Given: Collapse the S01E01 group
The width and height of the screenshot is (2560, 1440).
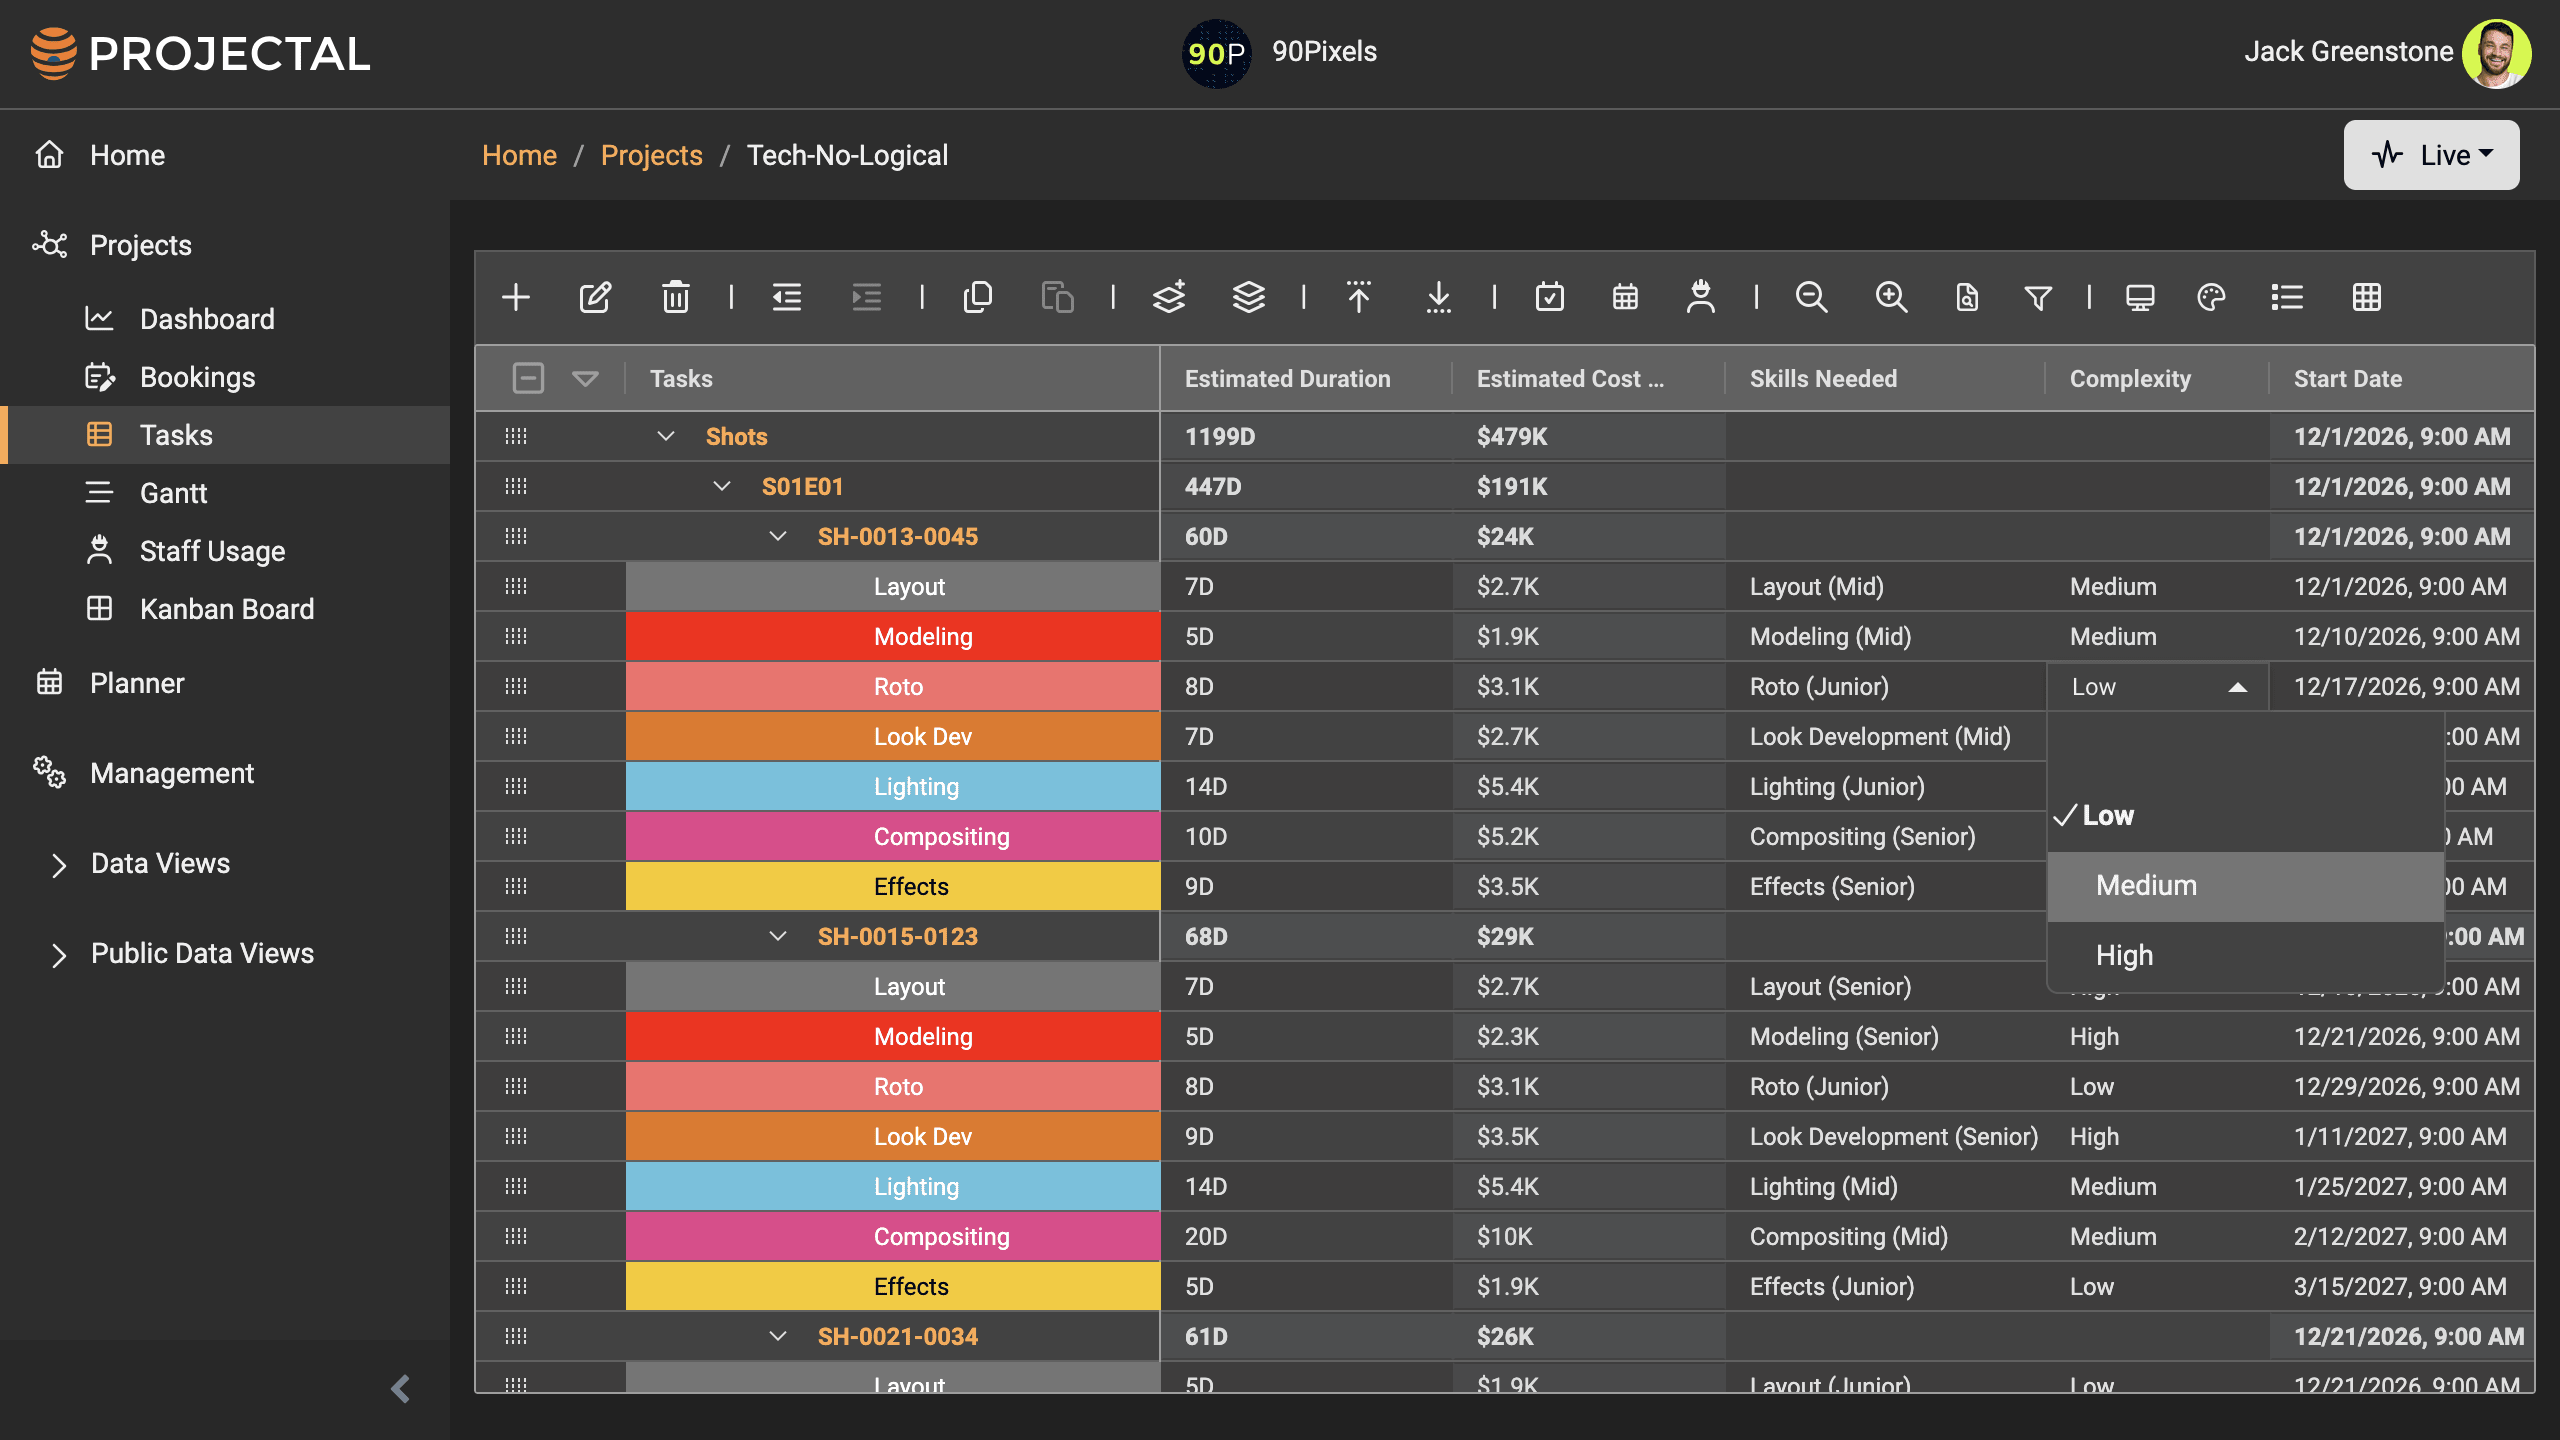Looking at the screenshot, I should 722,486.
